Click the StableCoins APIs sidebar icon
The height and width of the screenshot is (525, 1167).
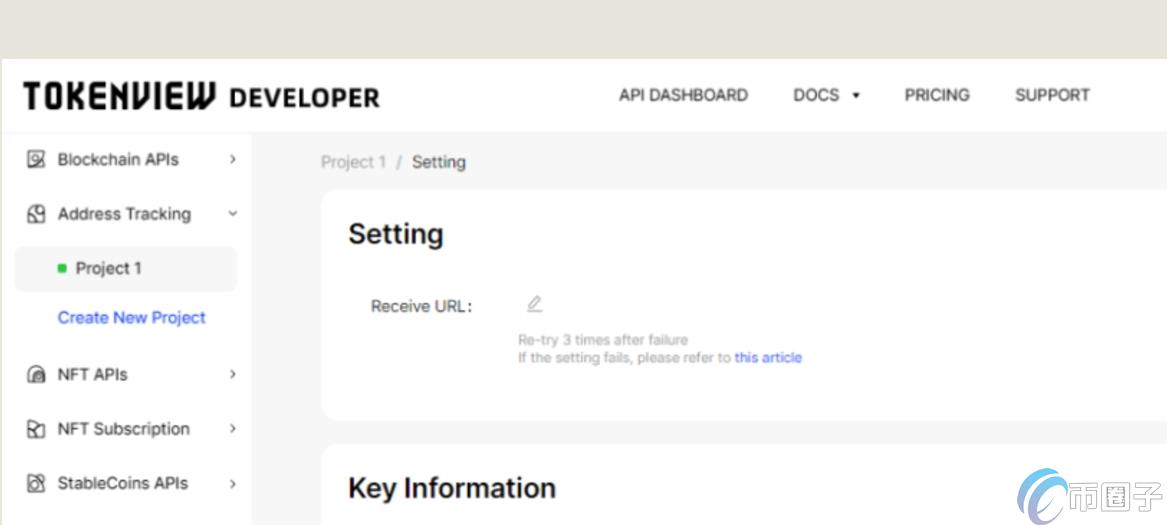[x=36, y=483]
